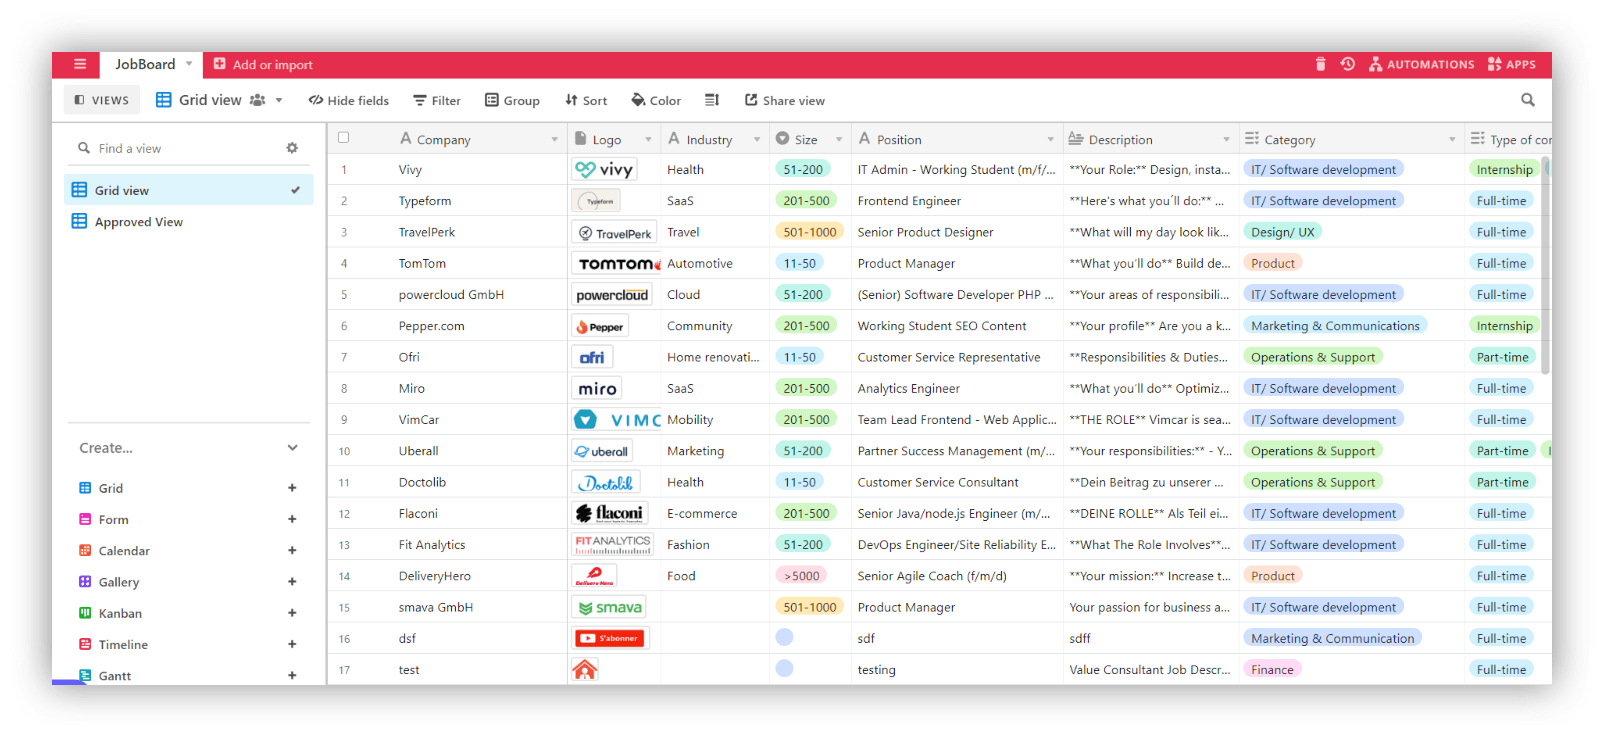1604x737 pixels.
Task: Open the Industry column dropdown
Action: tap(757, 139)
